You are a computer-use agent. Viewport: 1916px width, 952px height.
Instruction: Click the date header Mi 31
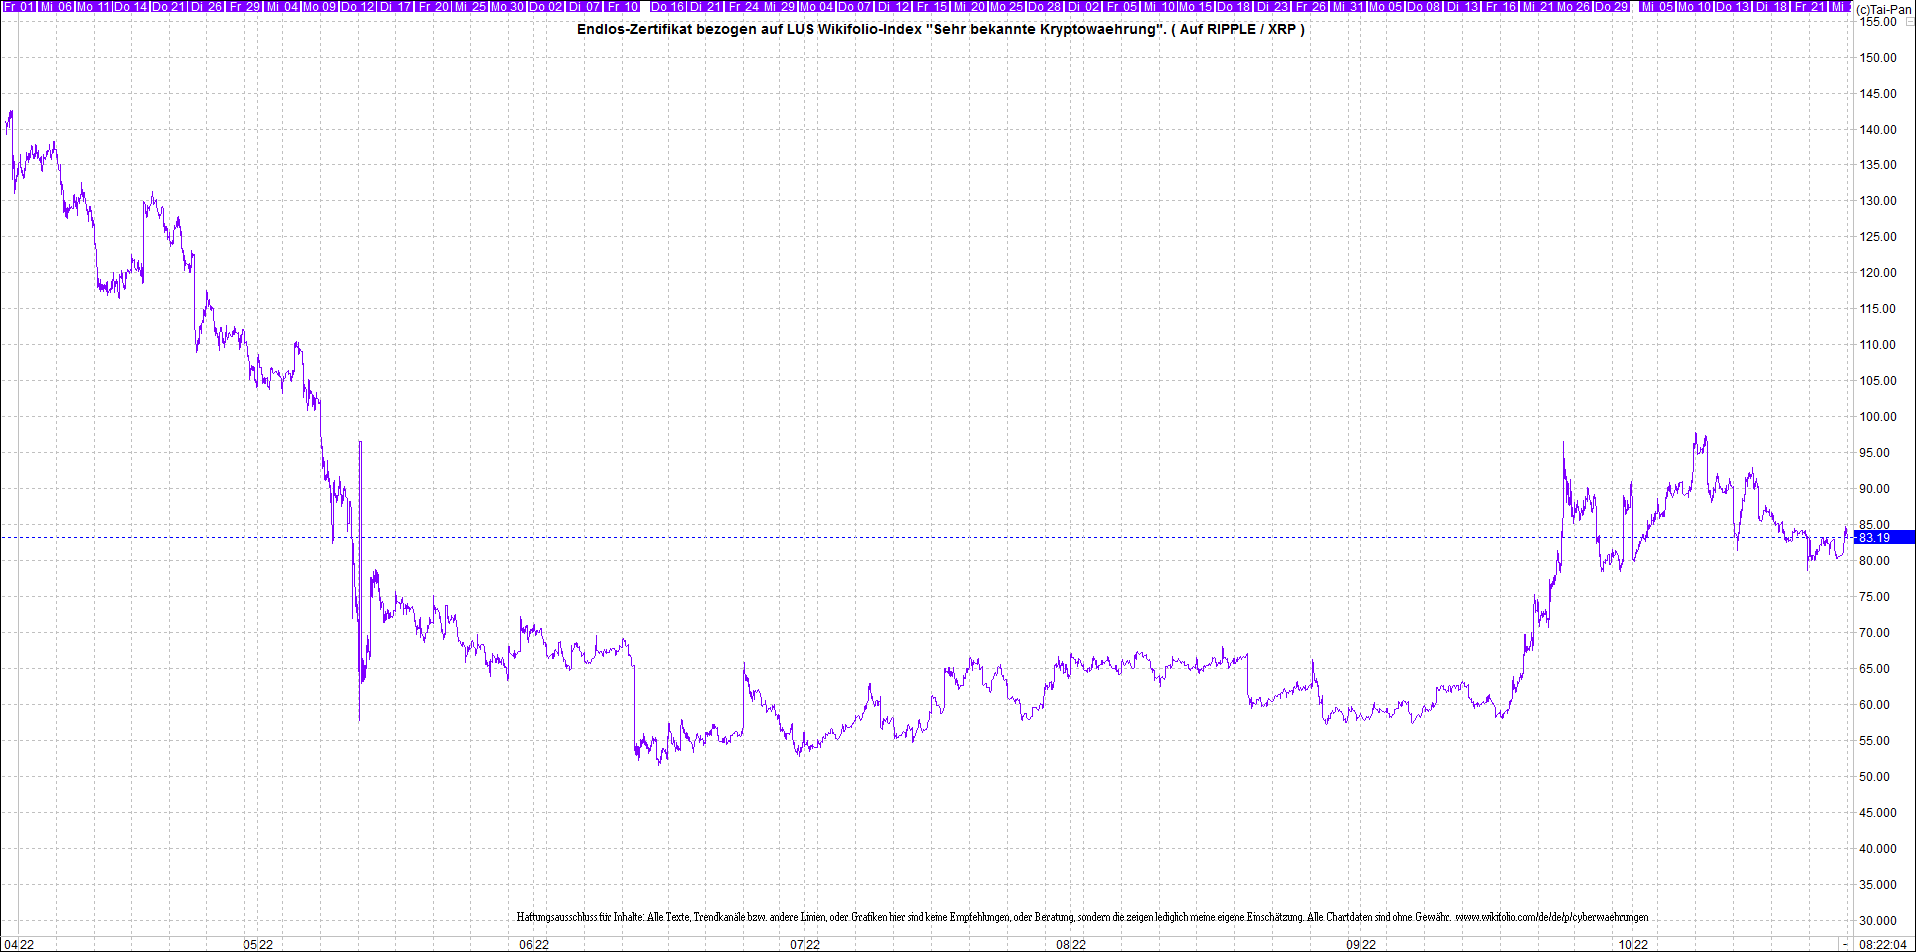tap(1348, 6)
